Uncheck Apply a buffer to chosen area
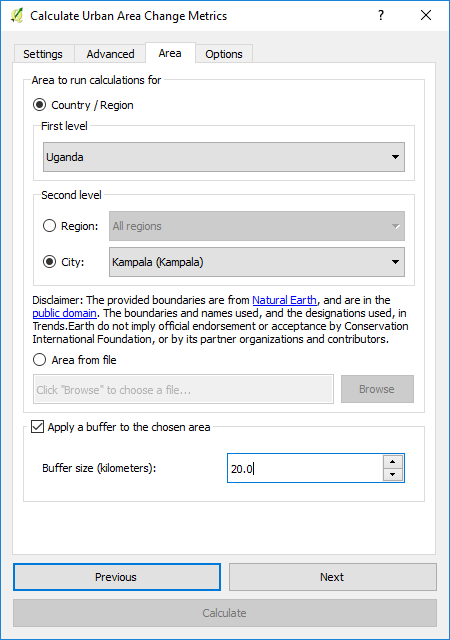Image resolution: width=450 pixels, height=640 pixels. coord(38,427)
